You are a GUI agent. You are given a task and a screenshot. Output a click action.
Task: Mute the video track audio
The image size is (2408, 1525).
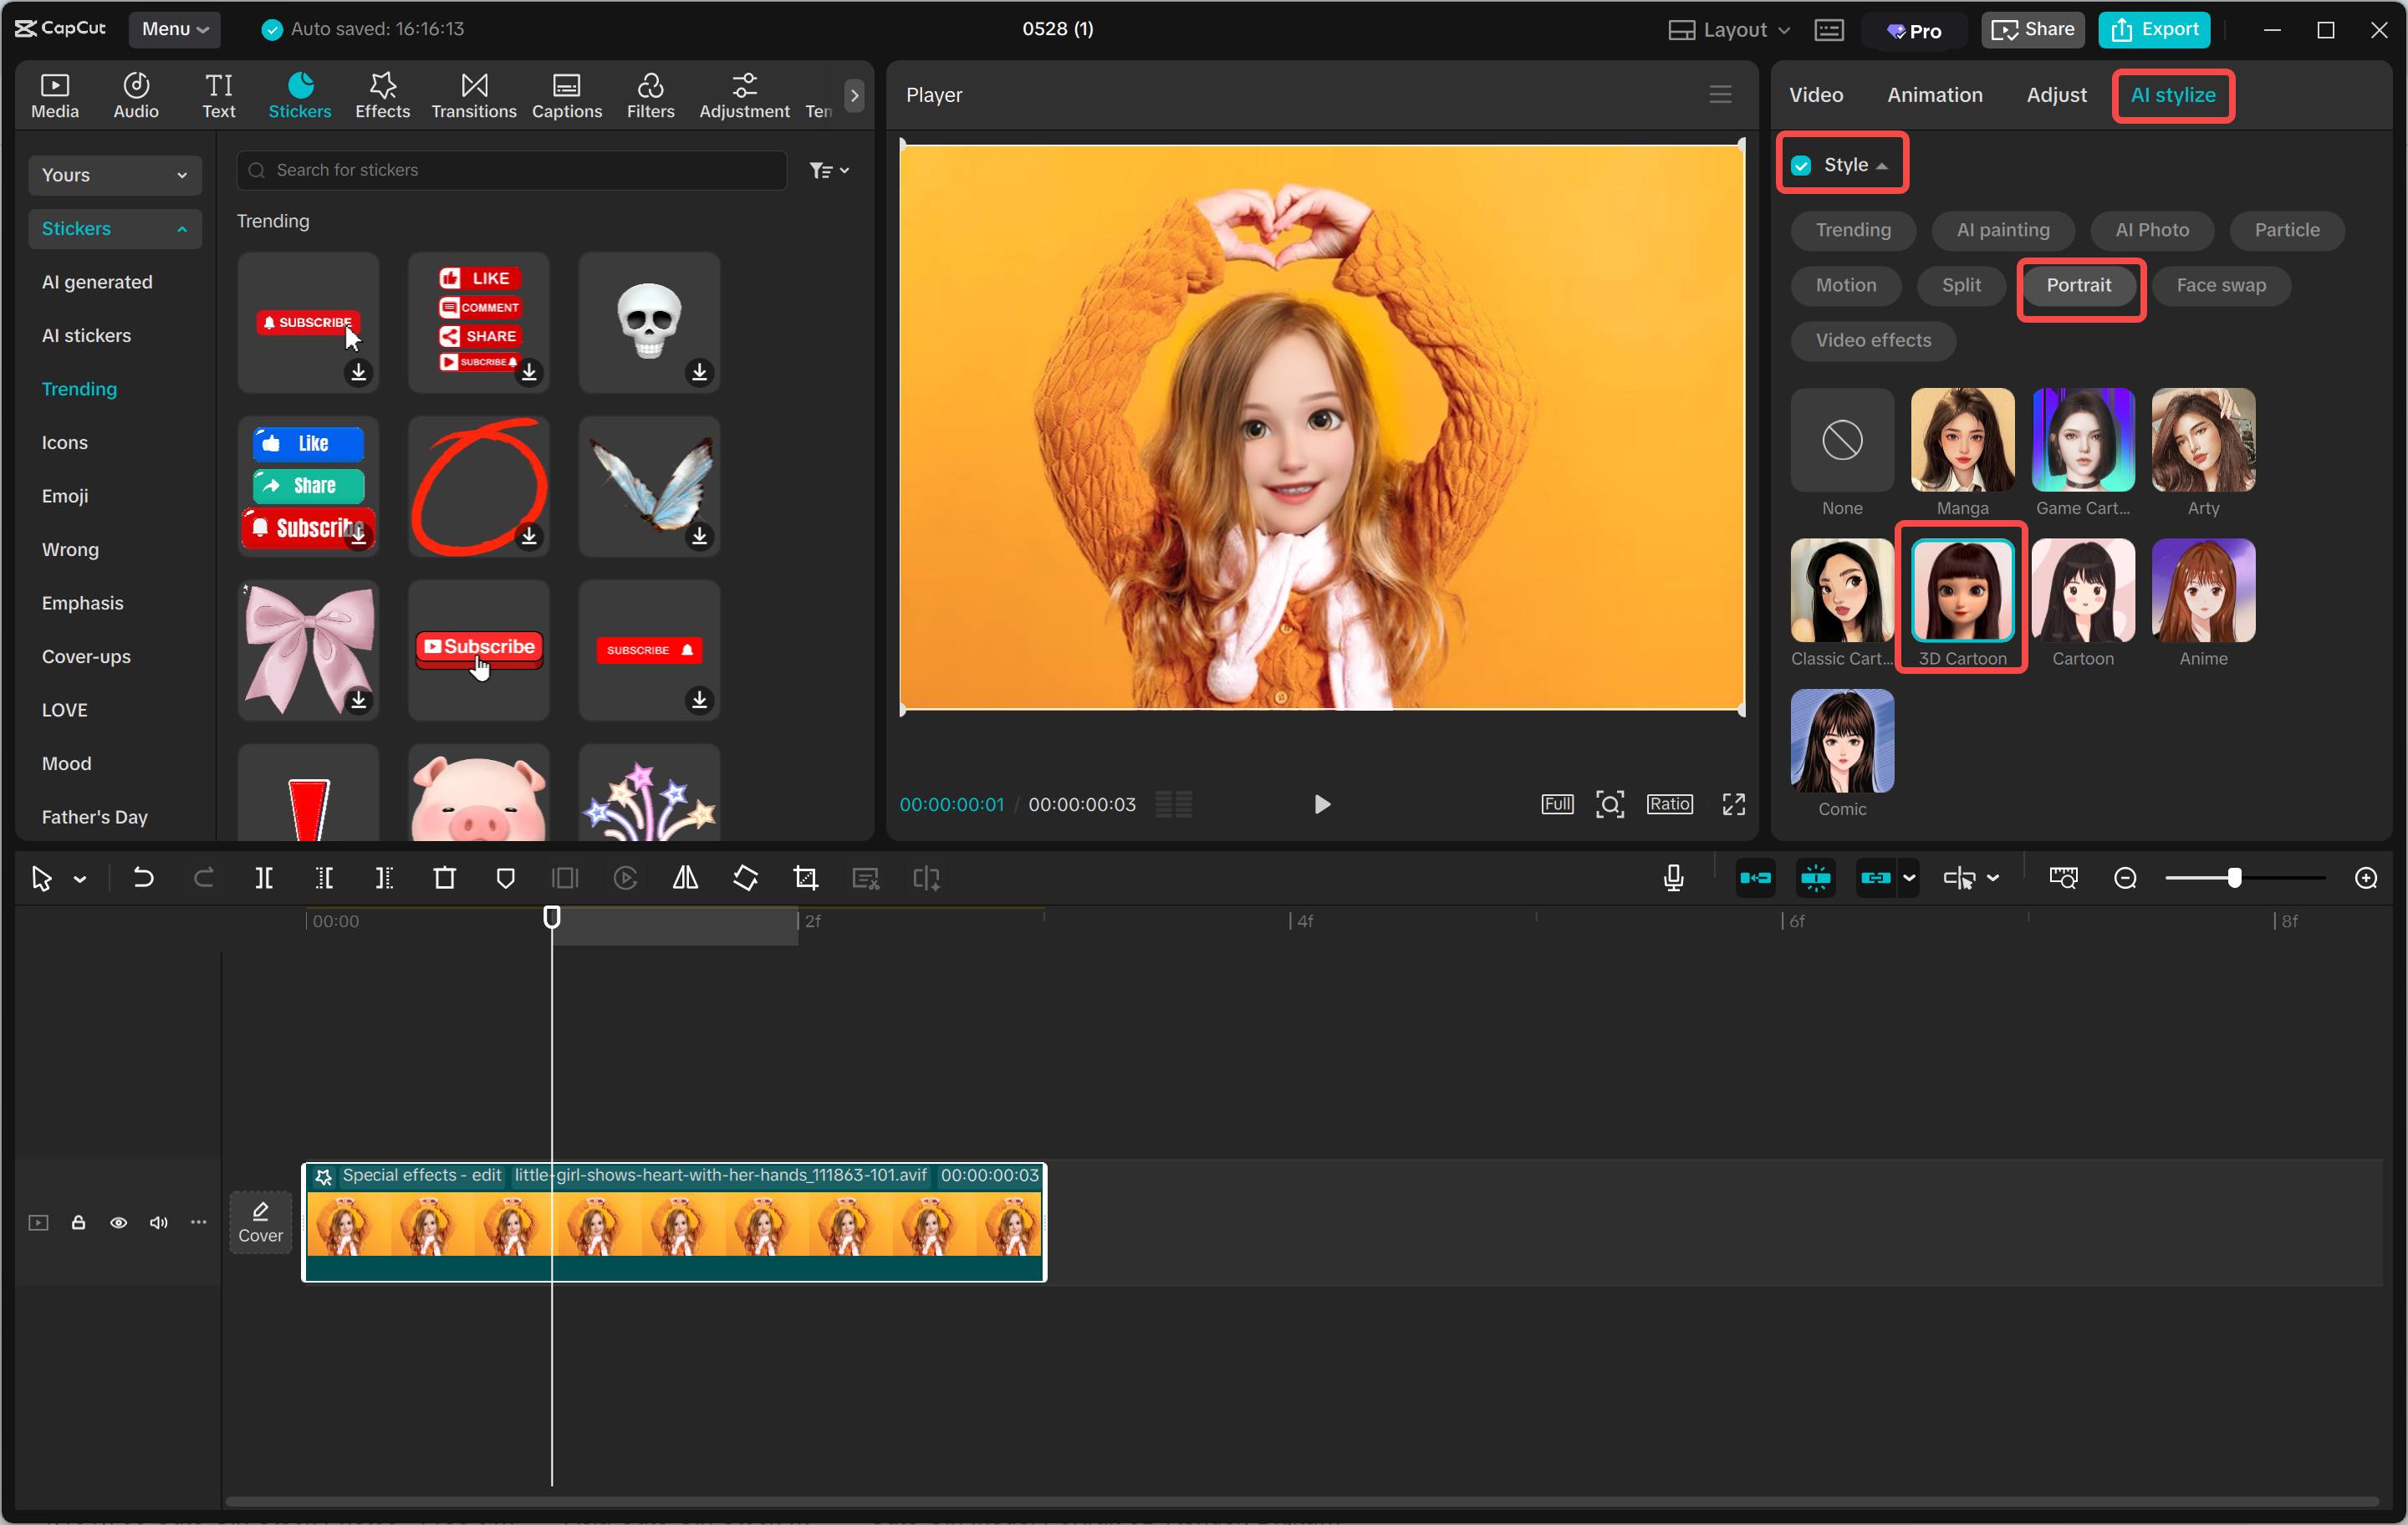coord(158,1222)
